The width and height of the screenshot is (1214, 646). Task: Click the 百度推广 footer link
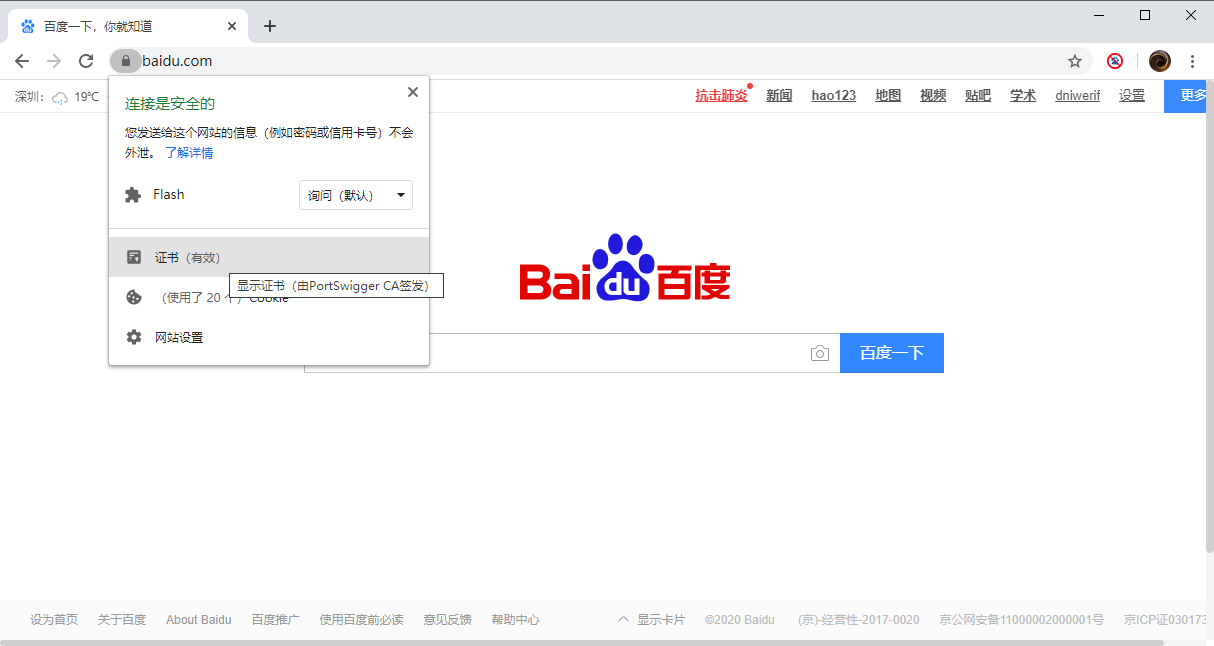pyautogui.click(x=276, y=620)
